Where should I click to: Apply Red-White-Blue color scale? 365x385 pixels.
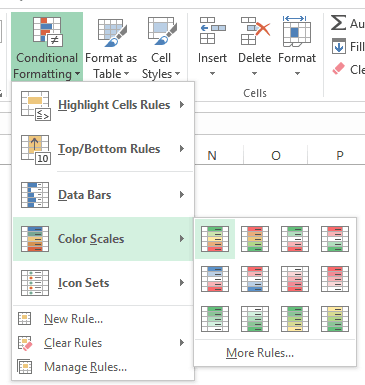point(255,279)
